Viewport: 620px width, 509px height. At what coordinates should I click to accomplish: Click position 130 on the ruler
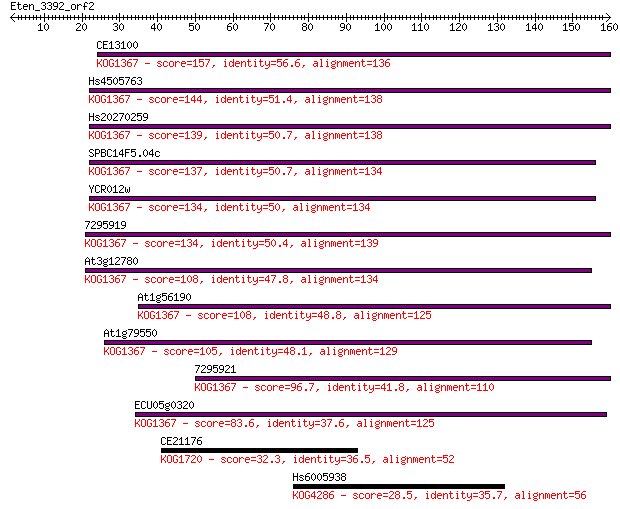click(496, 27)
